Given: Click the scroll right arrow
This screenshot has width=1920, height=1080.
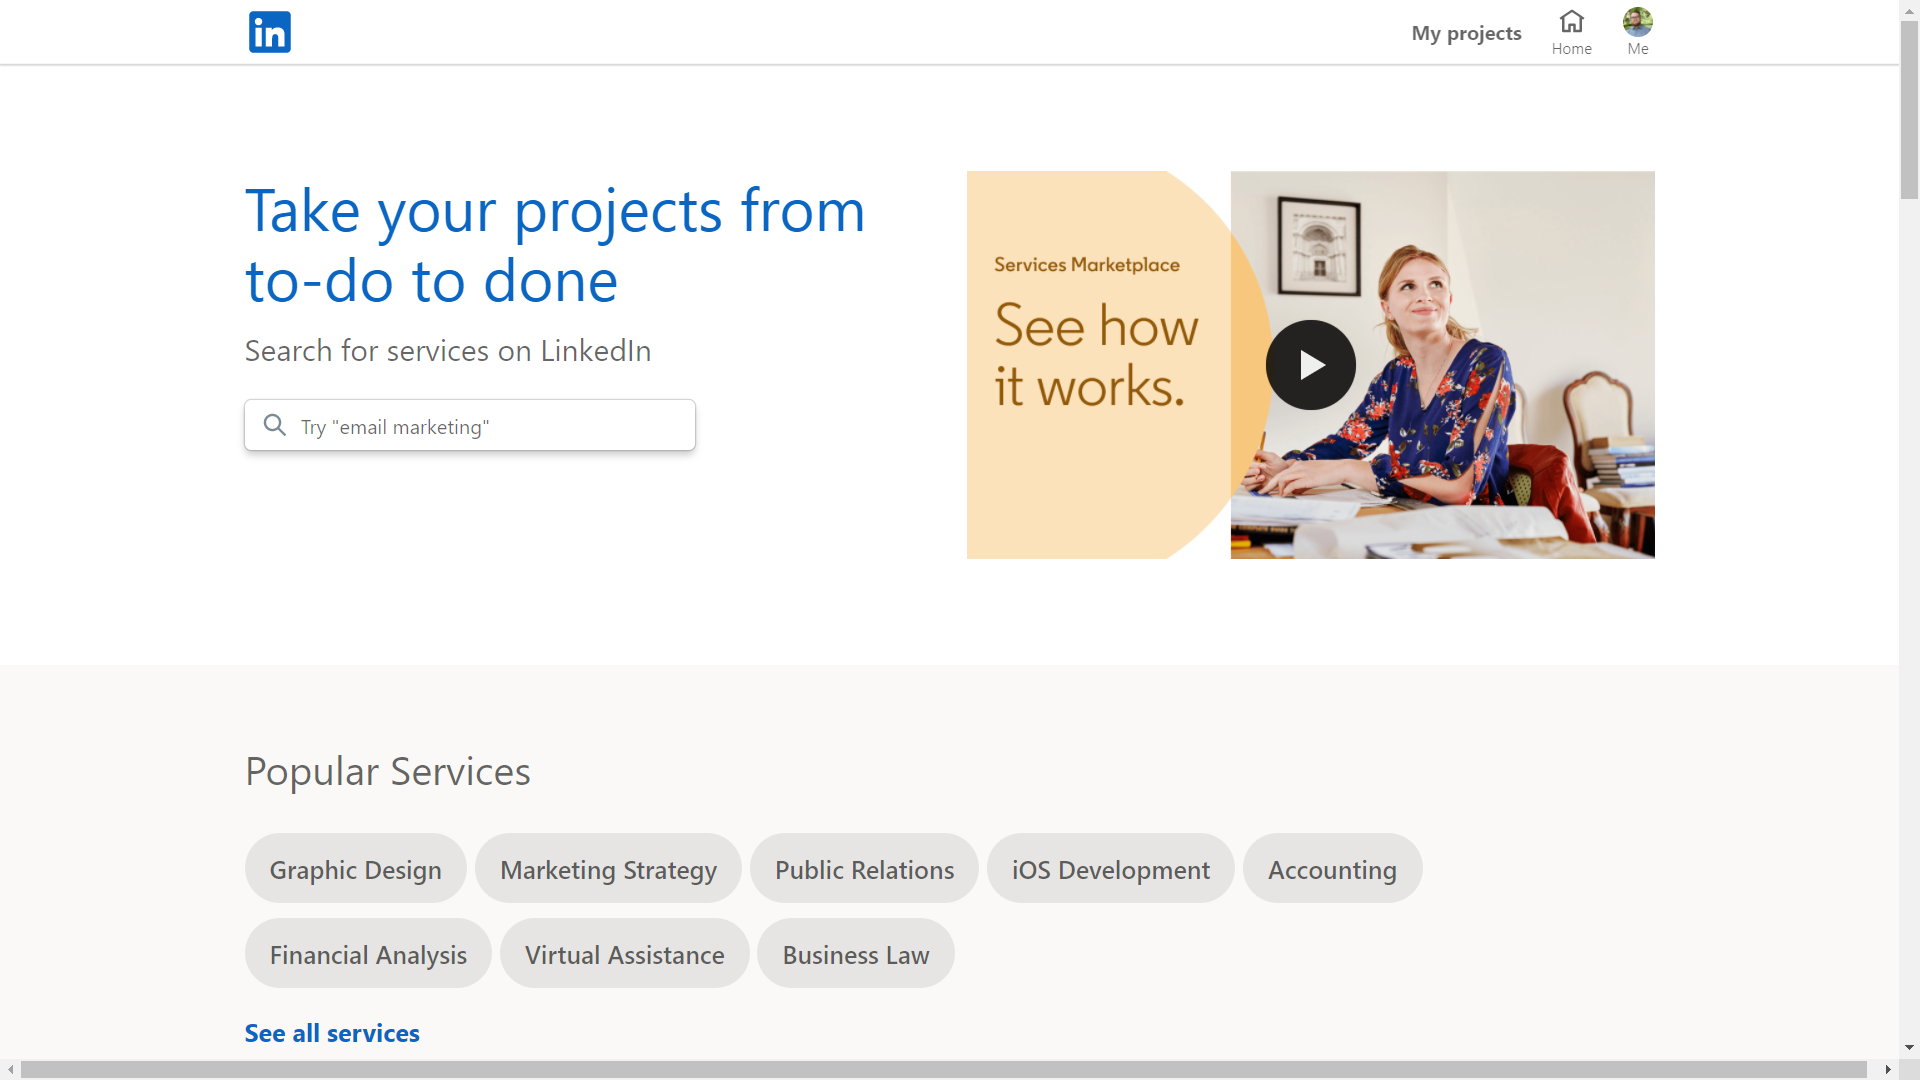Looking at the screenshot, I should [x=1888, y=1069].
